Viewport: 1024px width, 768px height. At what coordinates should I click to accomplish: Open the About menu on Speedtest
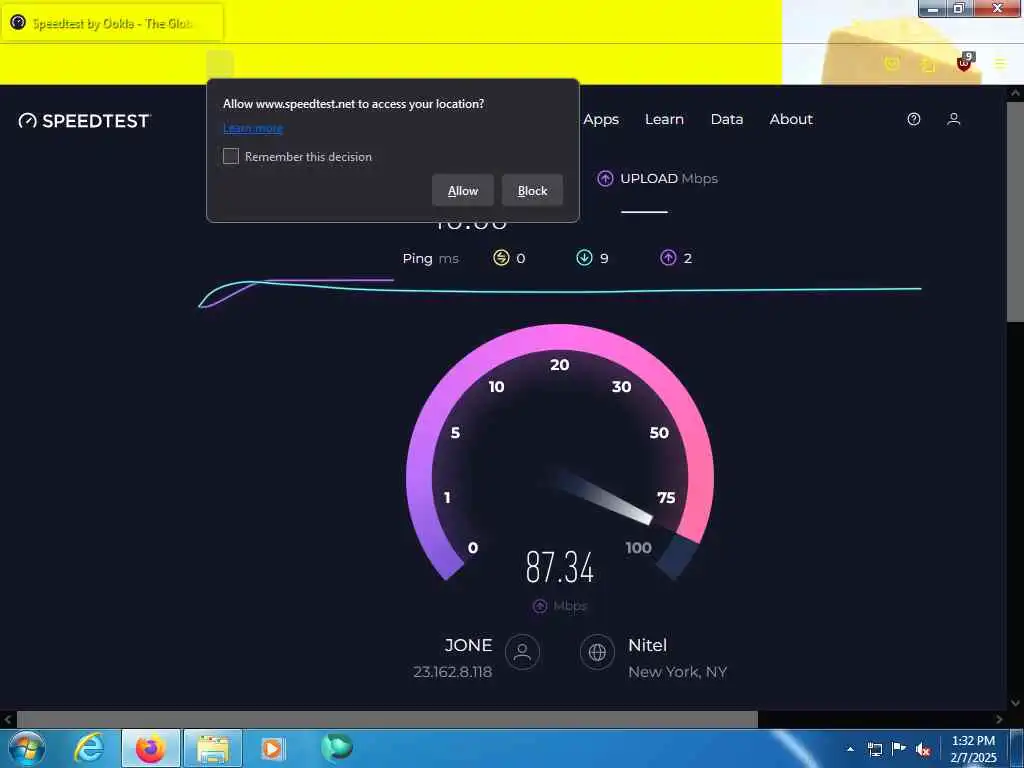pos(791,120)
